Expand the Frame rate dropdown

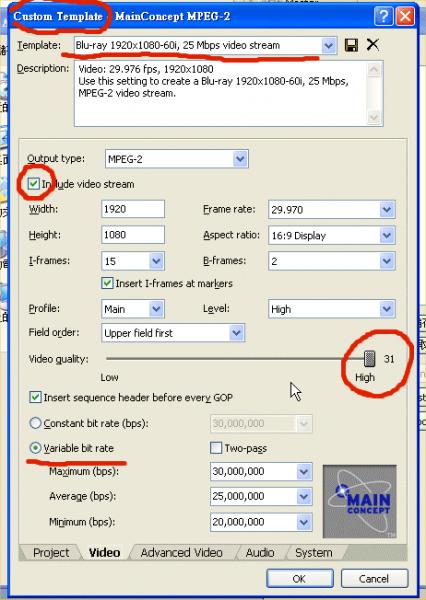[x=387, y=209]
